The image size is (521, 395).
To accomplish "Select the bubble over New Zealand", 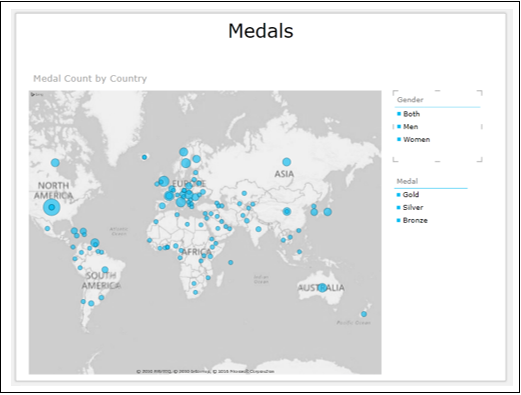I will (364, 314).
